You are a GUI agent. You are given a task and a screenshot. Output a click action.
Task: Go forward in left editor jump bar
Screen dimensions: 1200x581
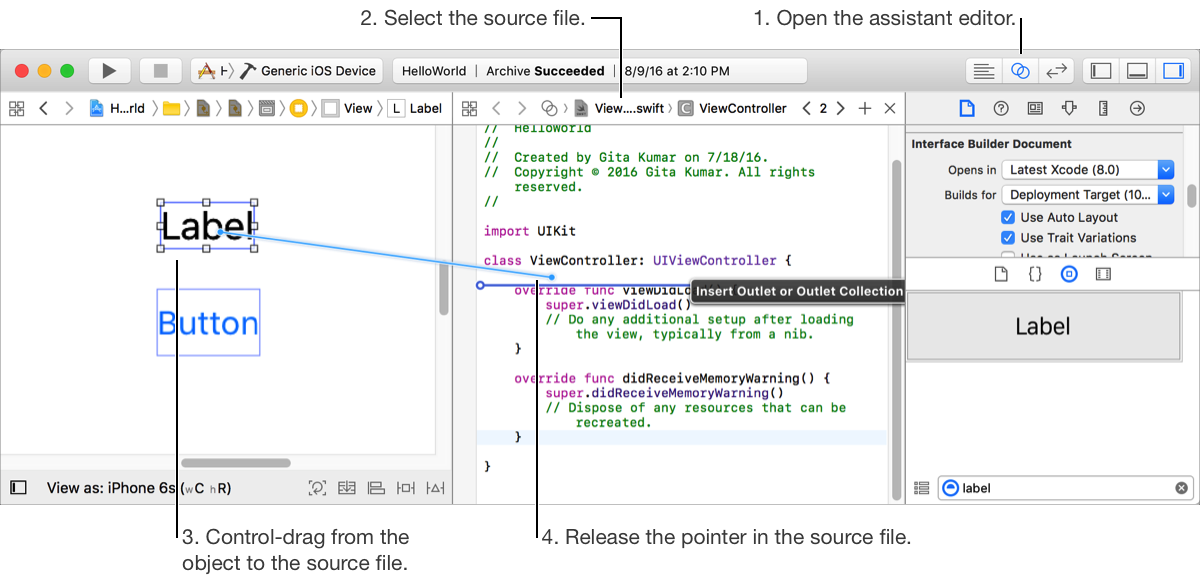68,108
